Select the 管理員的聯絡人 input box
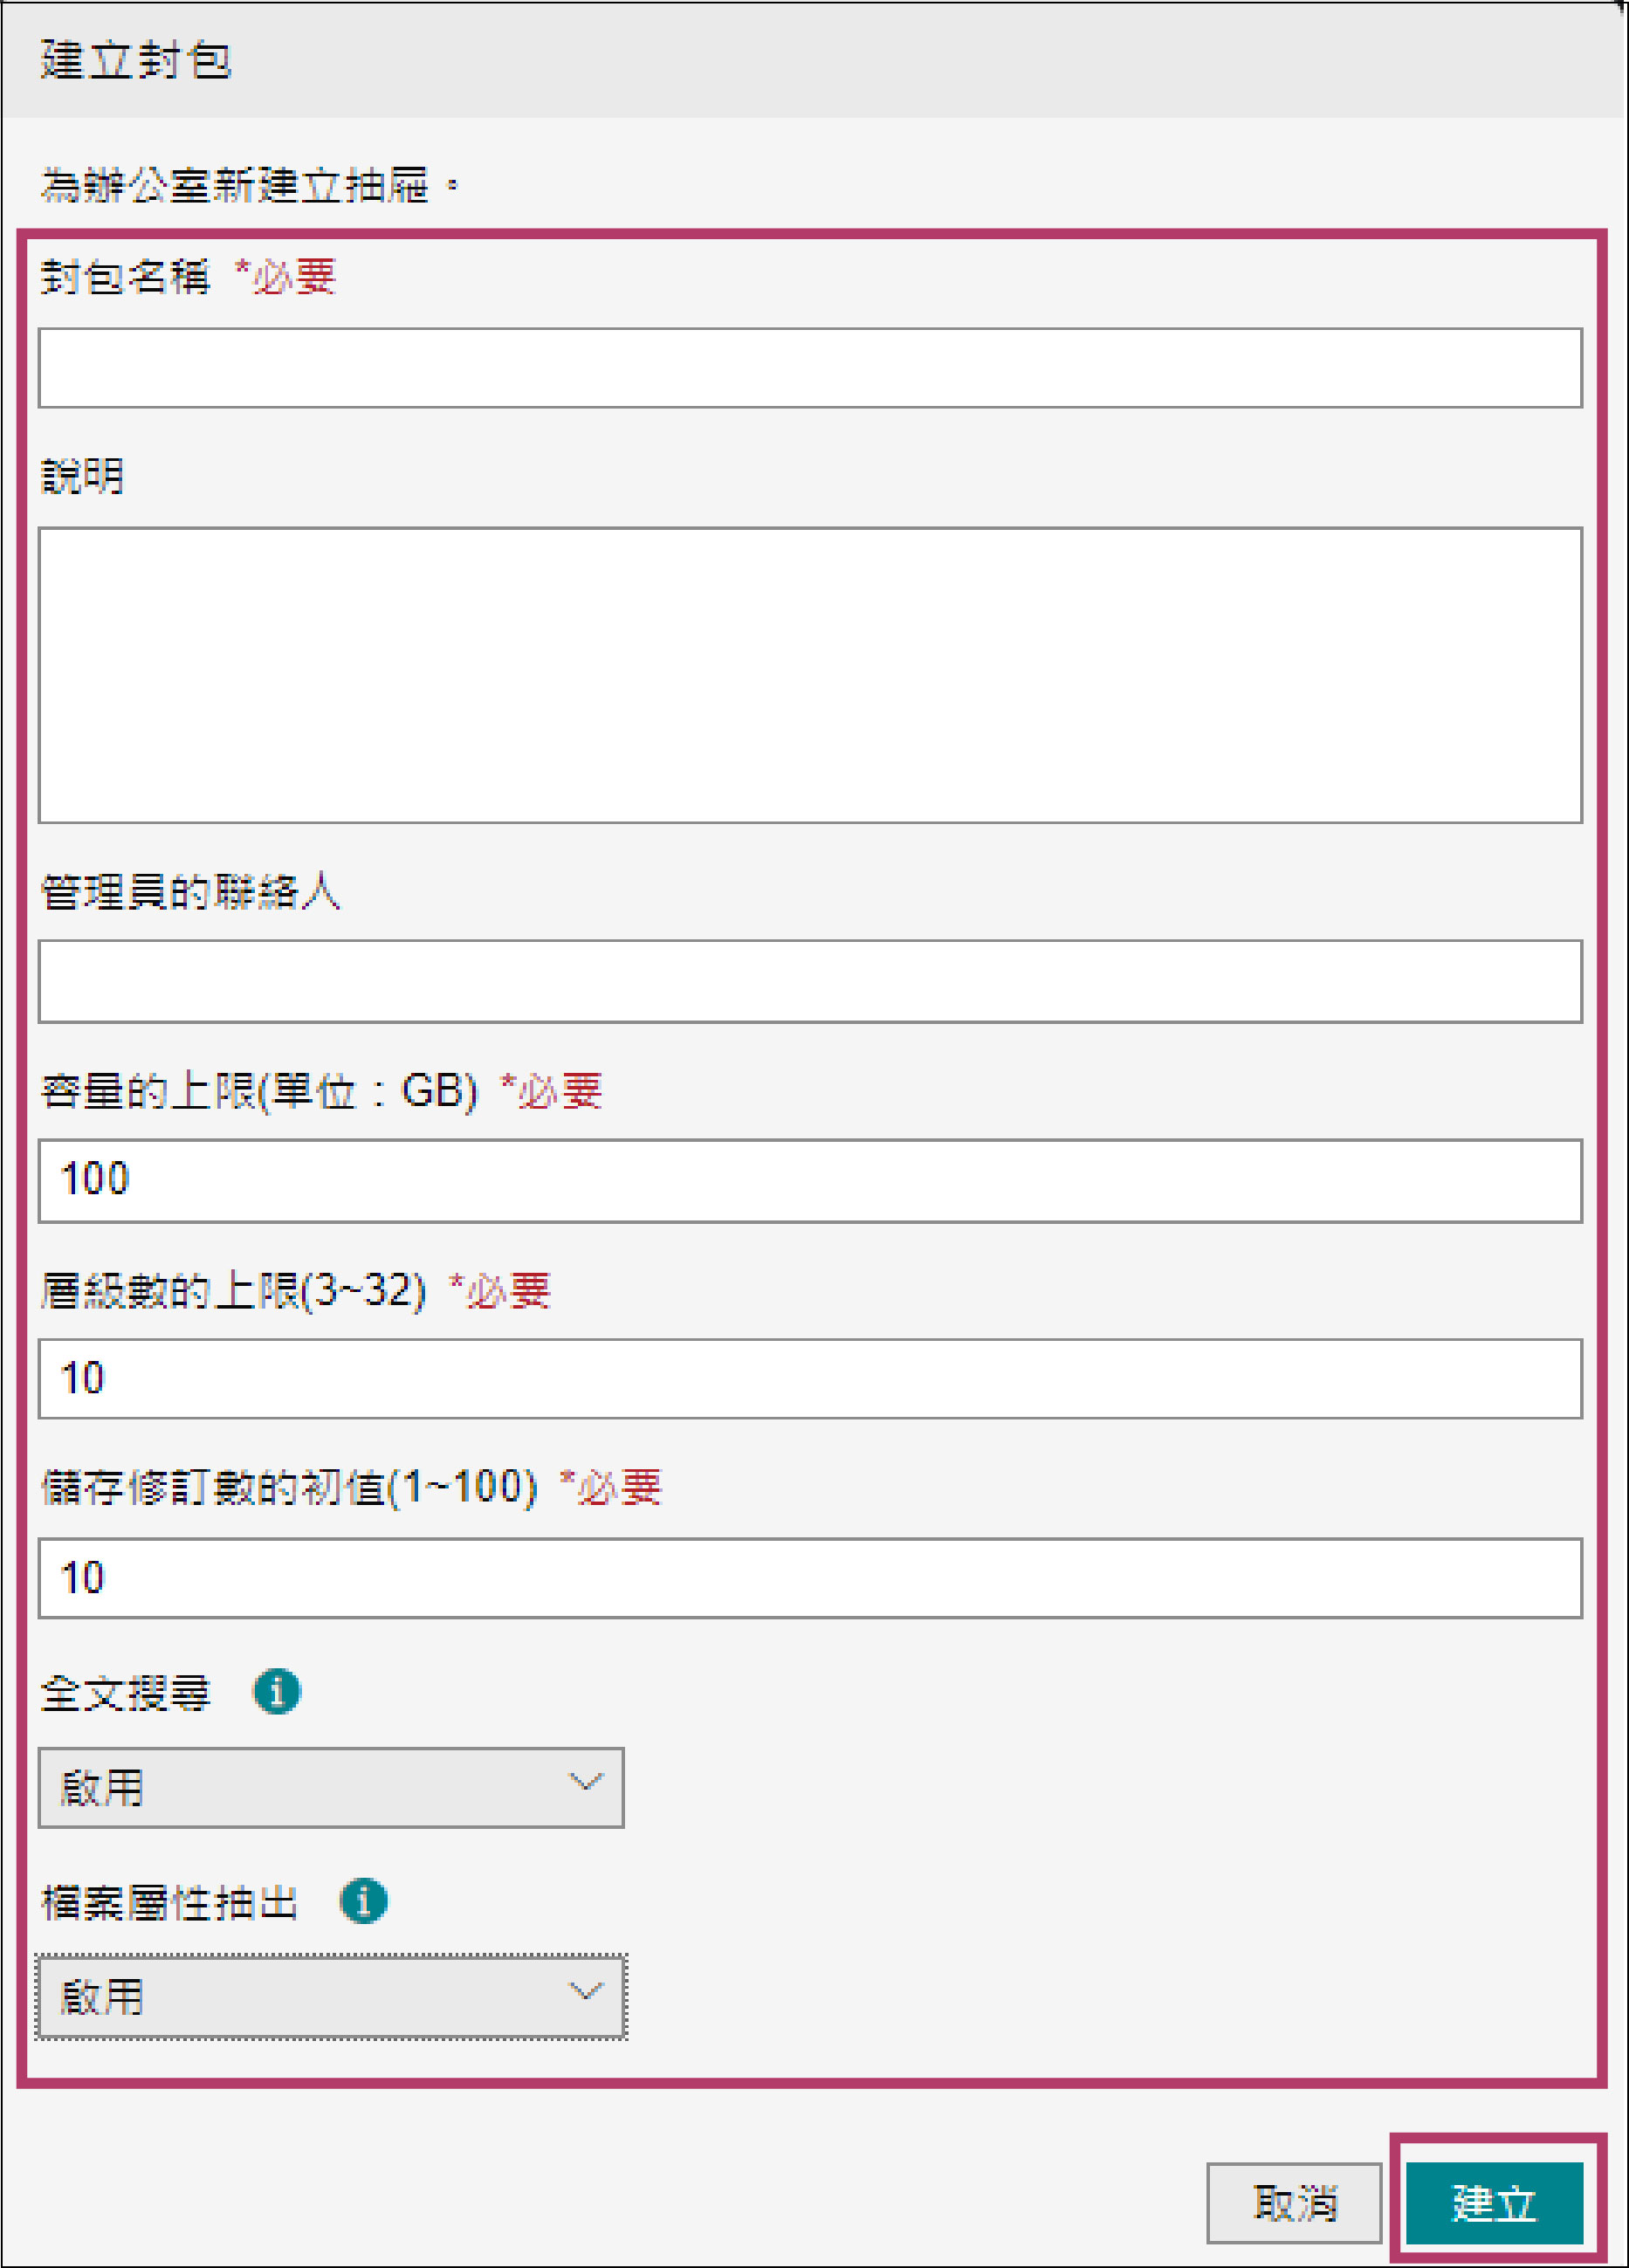Viewport: 1629px width, 2268px height. pyautogui.click(x=810, y=981)
